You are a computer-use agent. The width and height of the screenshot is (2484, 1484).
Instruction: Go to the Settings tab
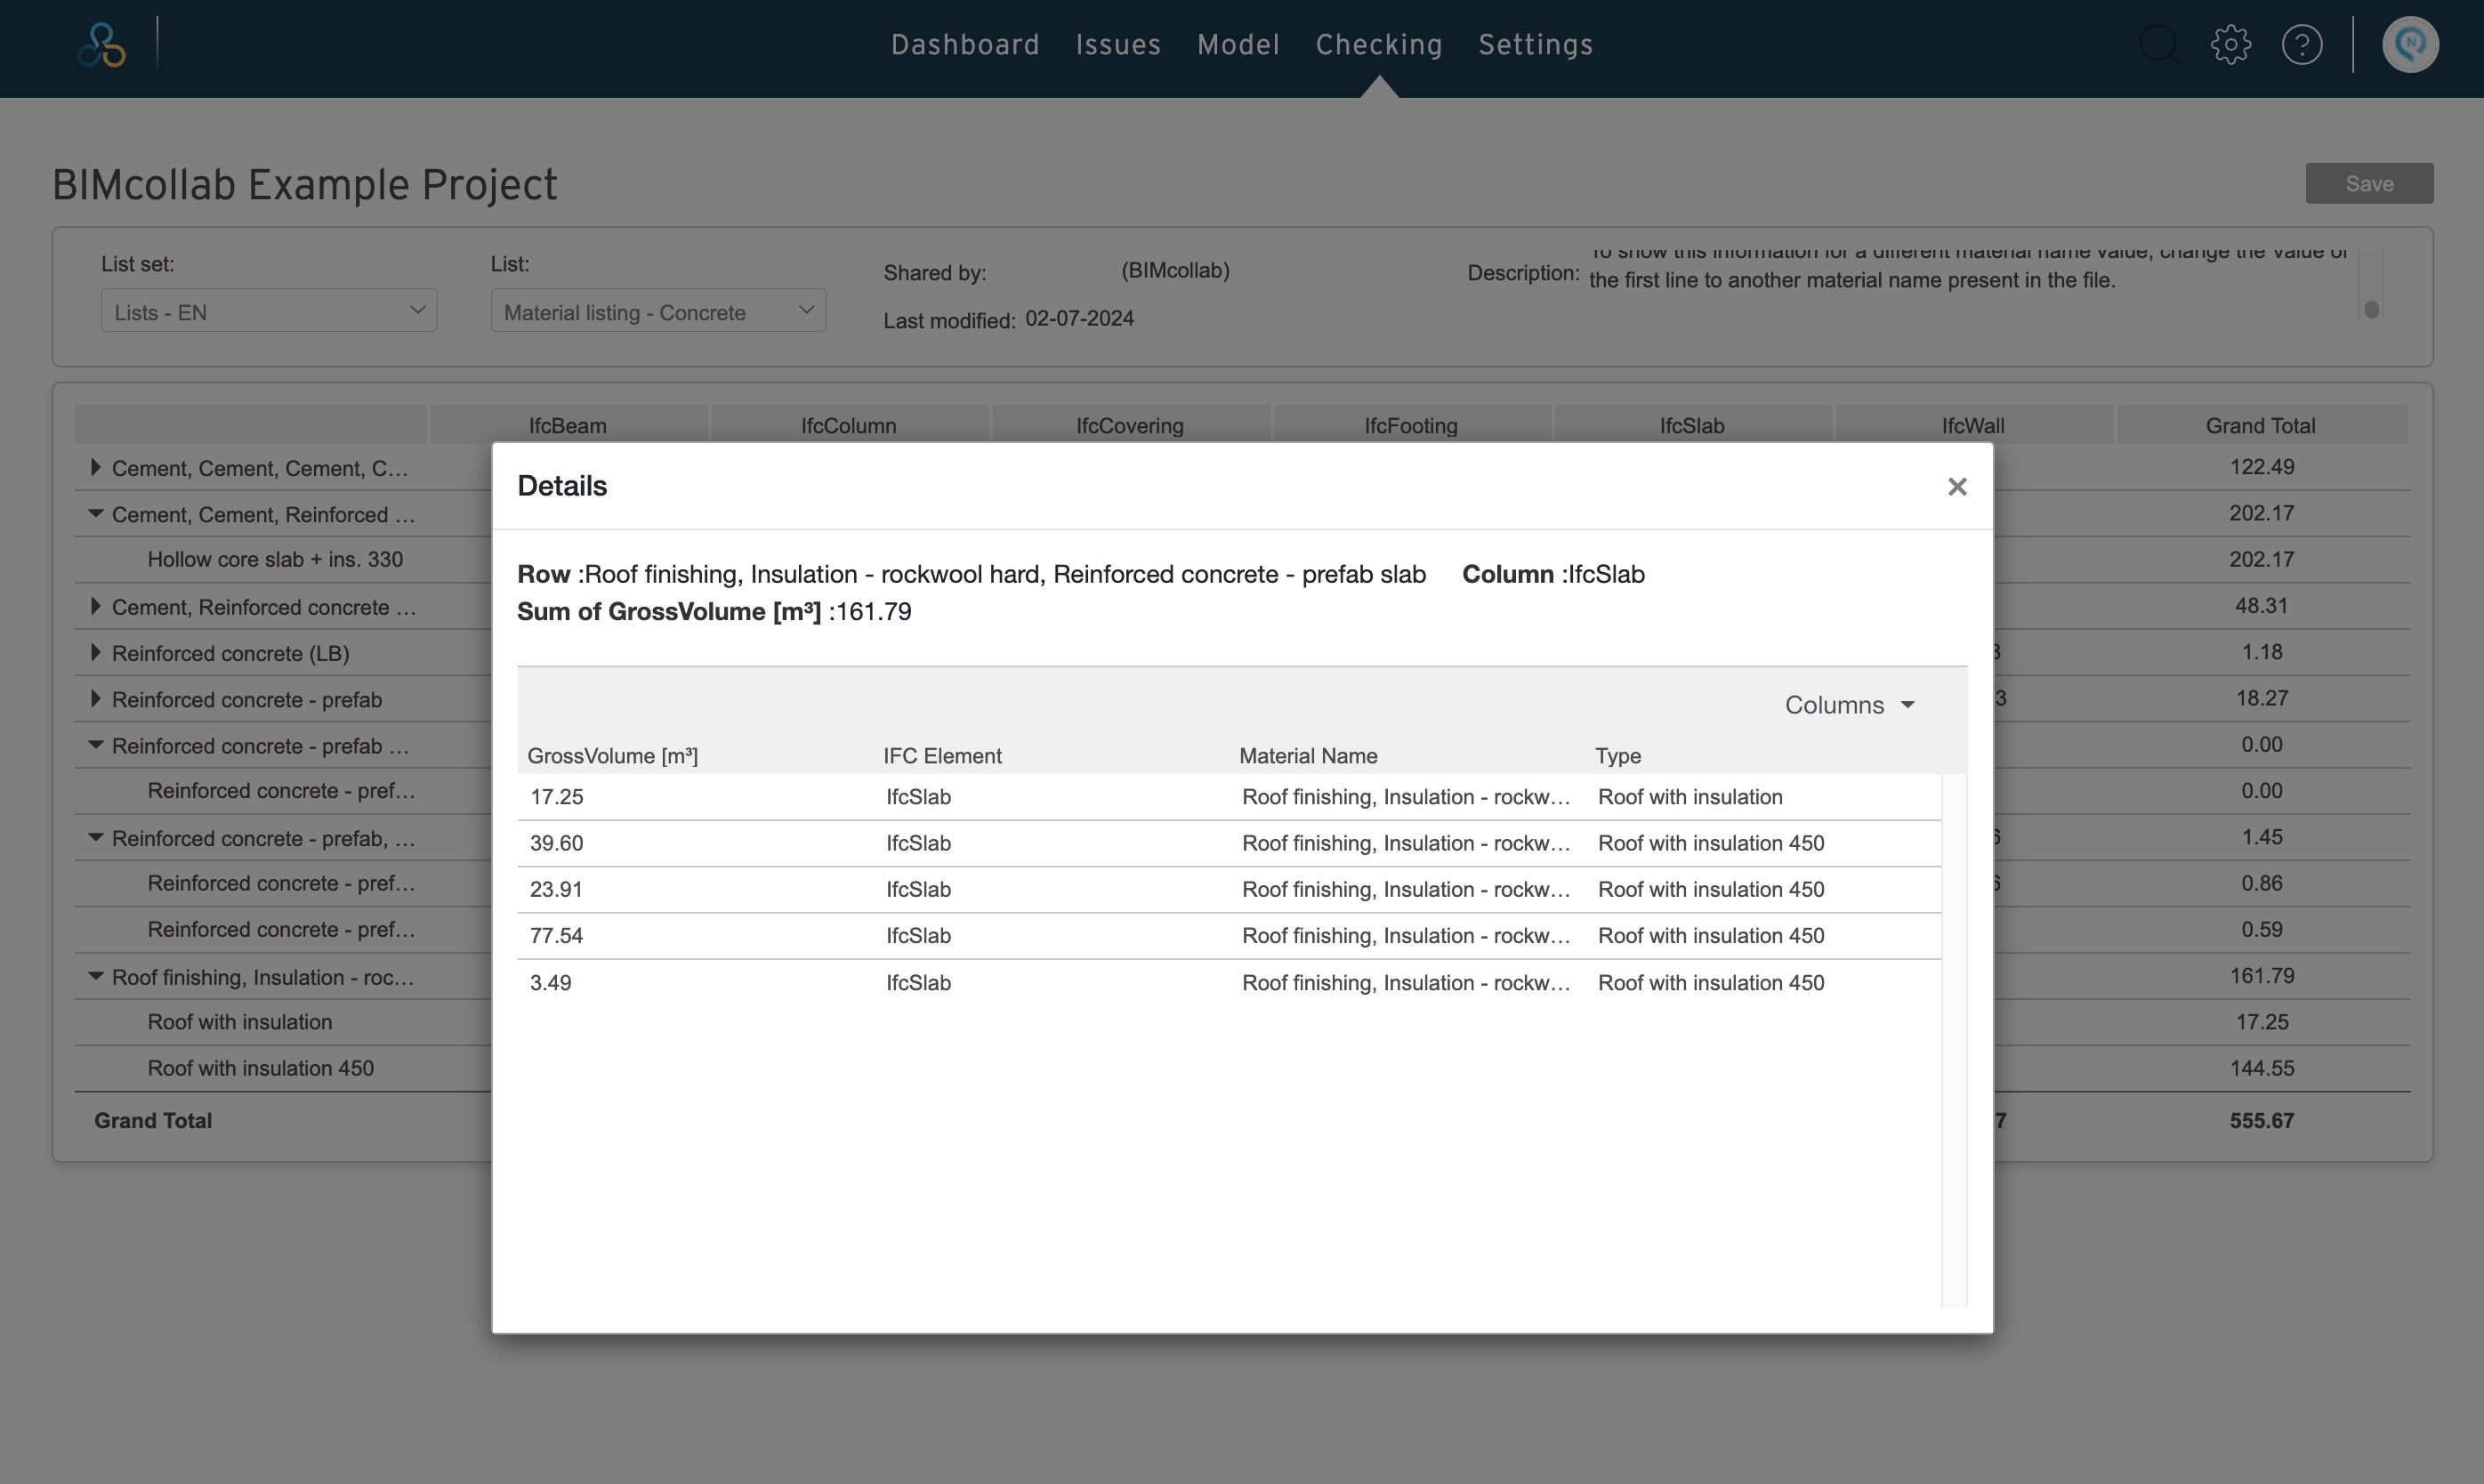1536,45
